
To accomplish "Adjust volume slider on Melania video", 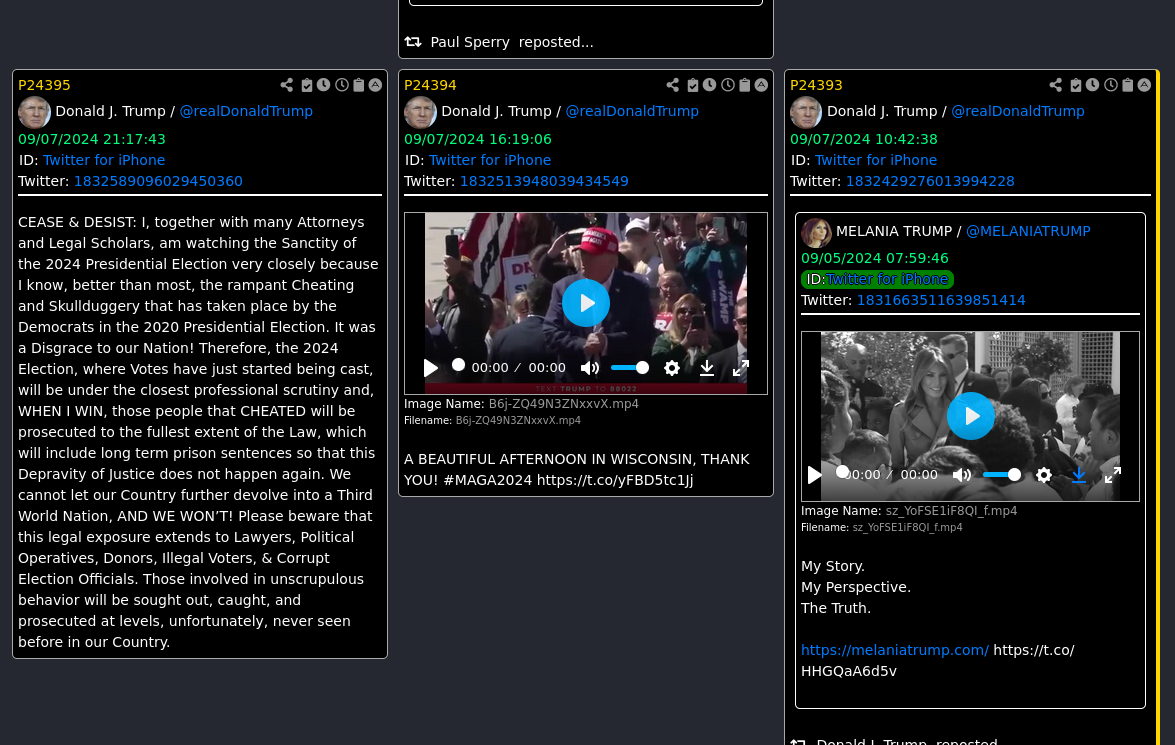I will pyautogui.click(x=1002, y=475).
